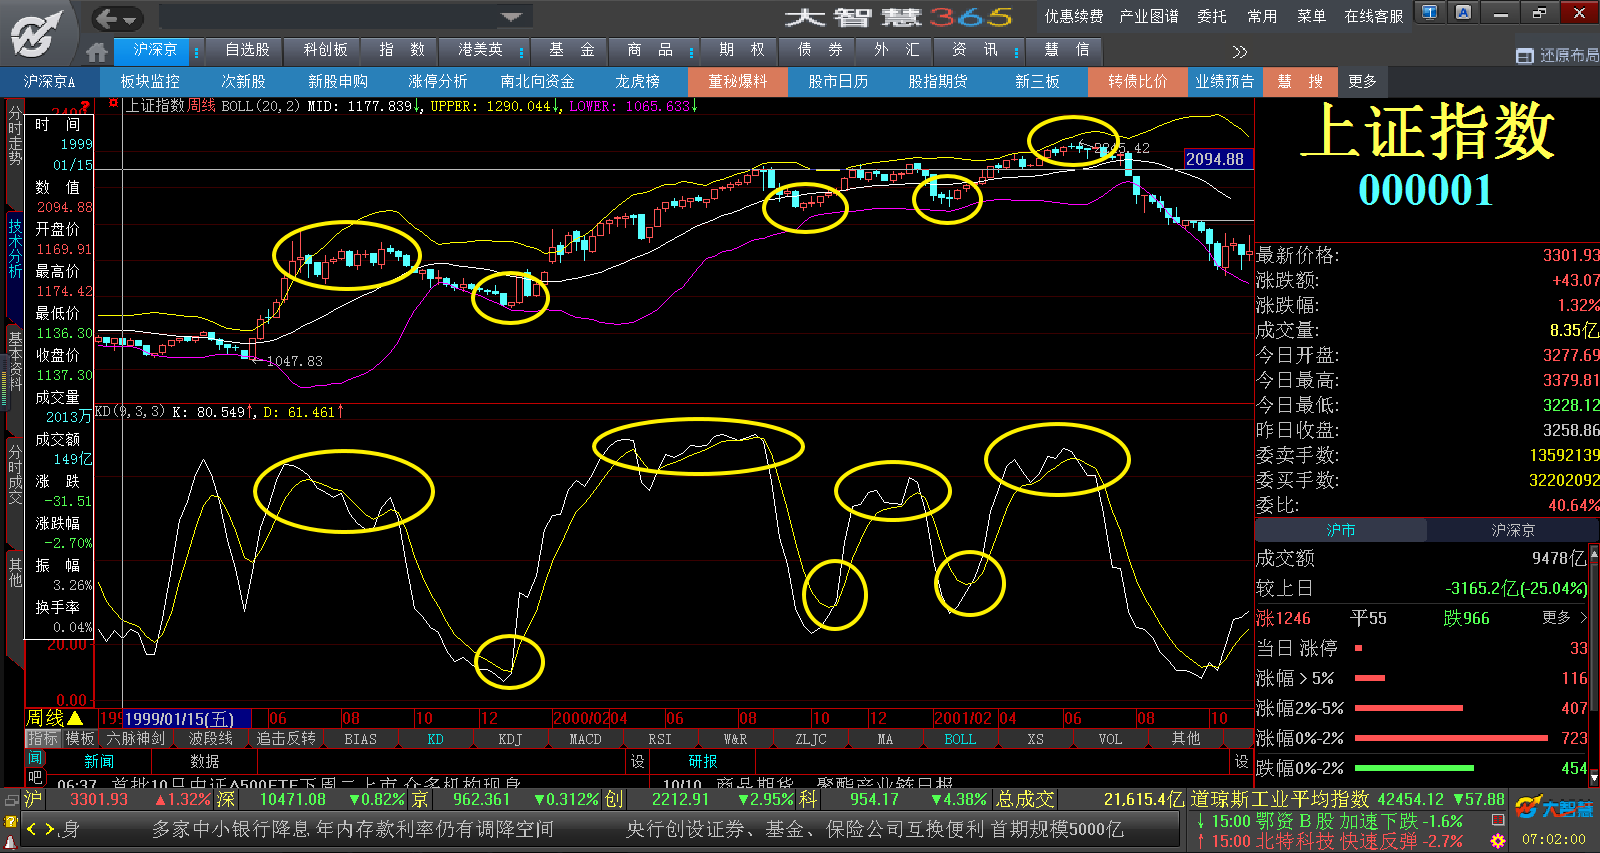Screen dimensions: 1600x853
Task: Expand the 港美英 tab submenu dots
Action: pos(522,52)
